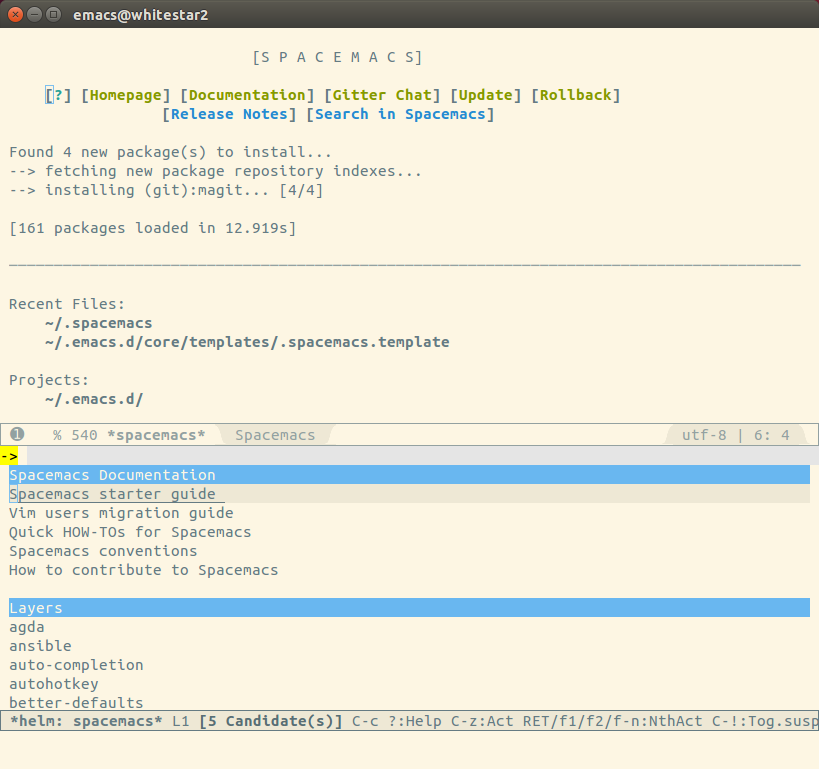The width and height of the screenshot is (819, 769).
Task: Select the ansible layer
Action: [40, 646]
